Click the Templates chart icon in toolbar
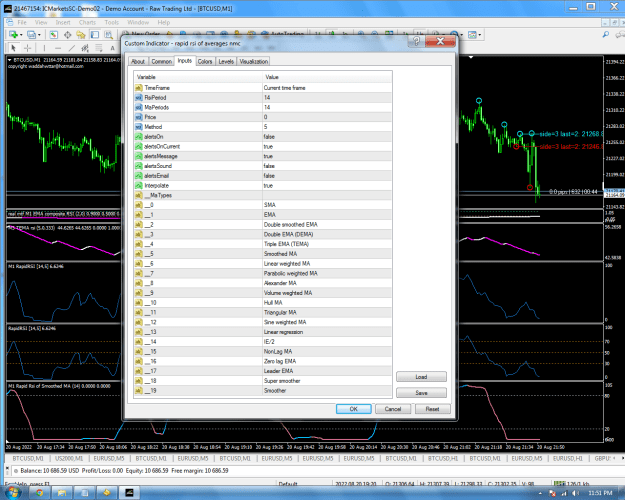 pyautogui.click(x=472, y=35)
